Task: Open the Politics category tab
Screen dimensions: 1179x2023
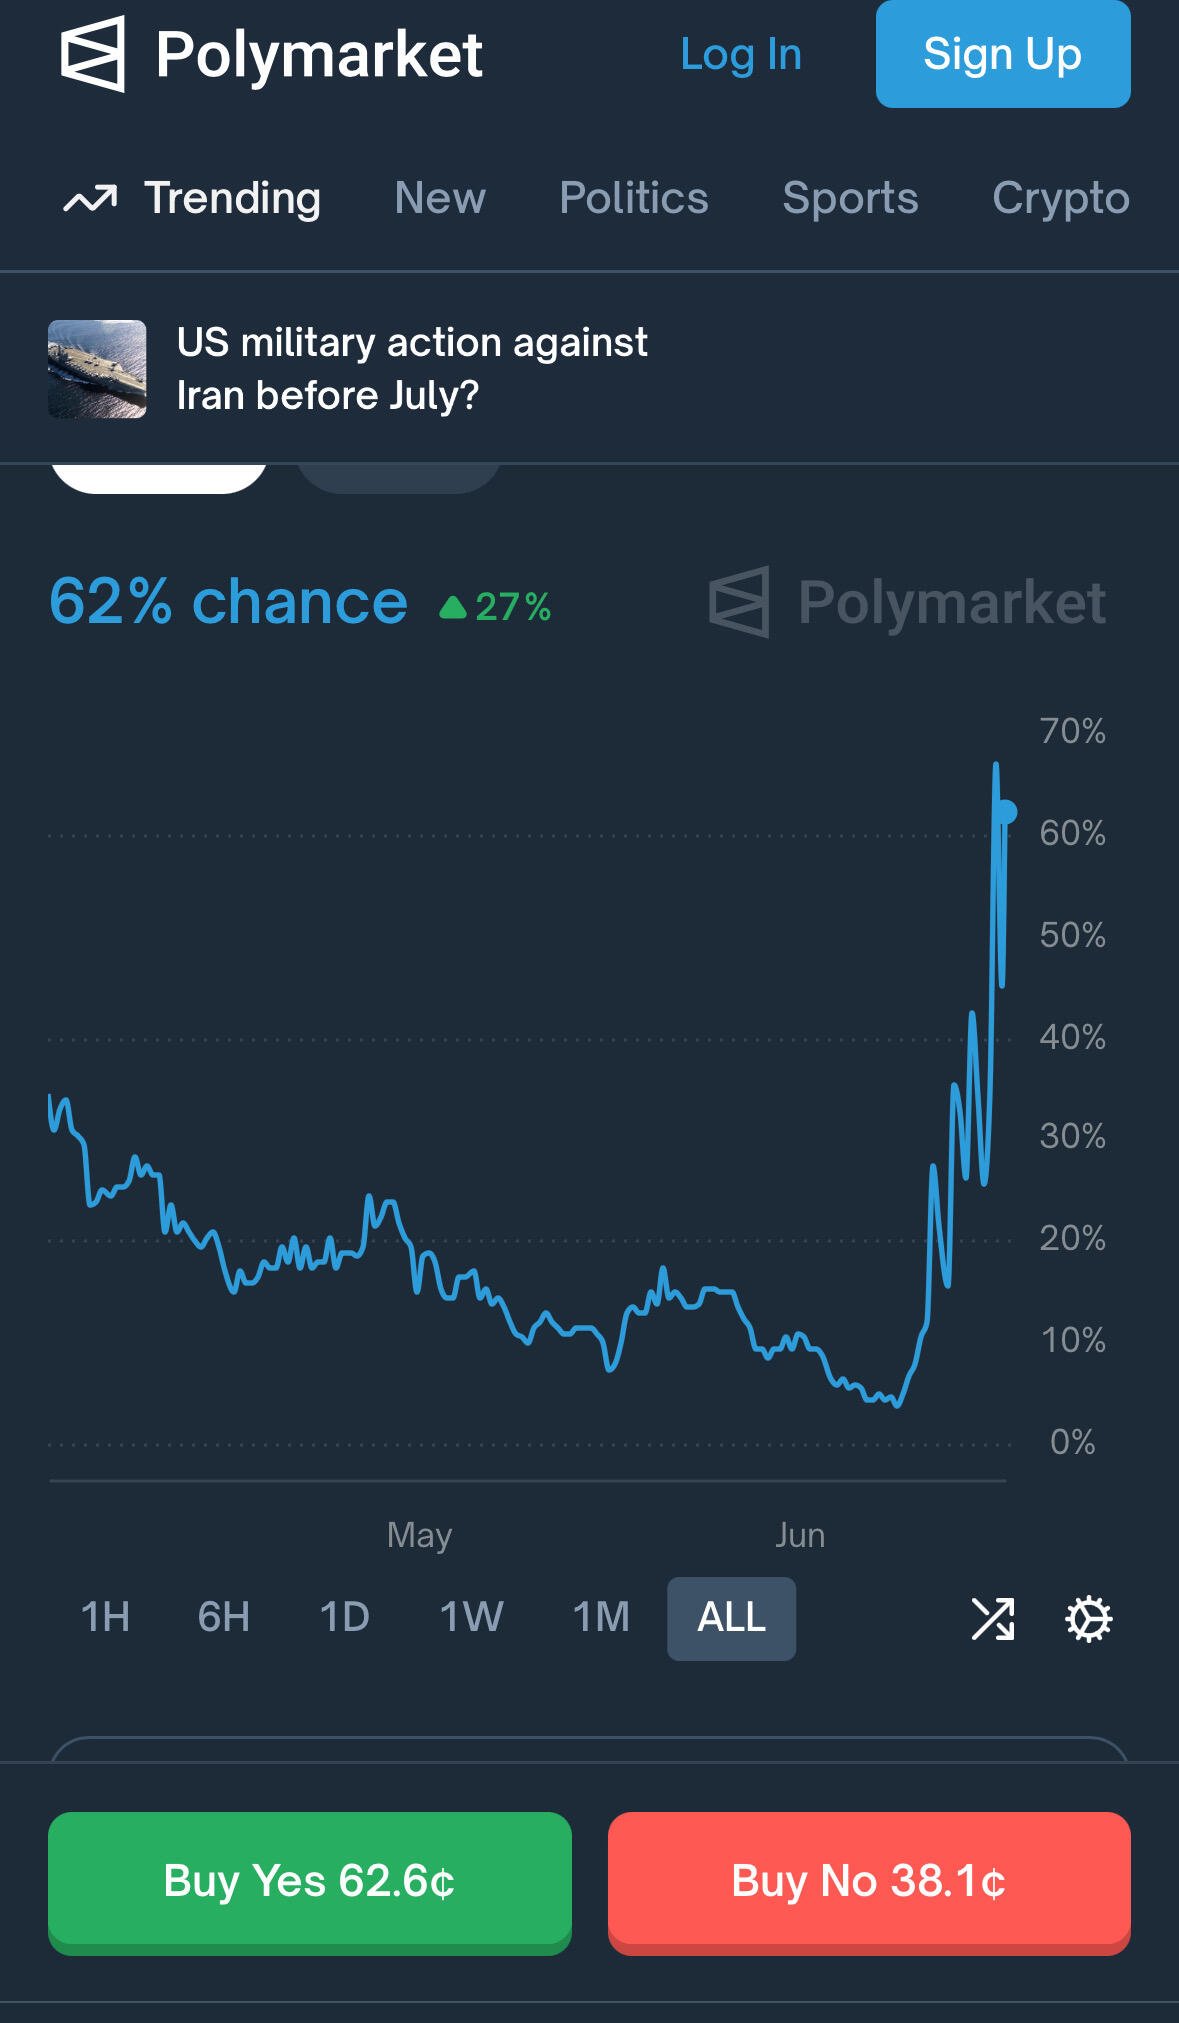Action: [634, 198]
